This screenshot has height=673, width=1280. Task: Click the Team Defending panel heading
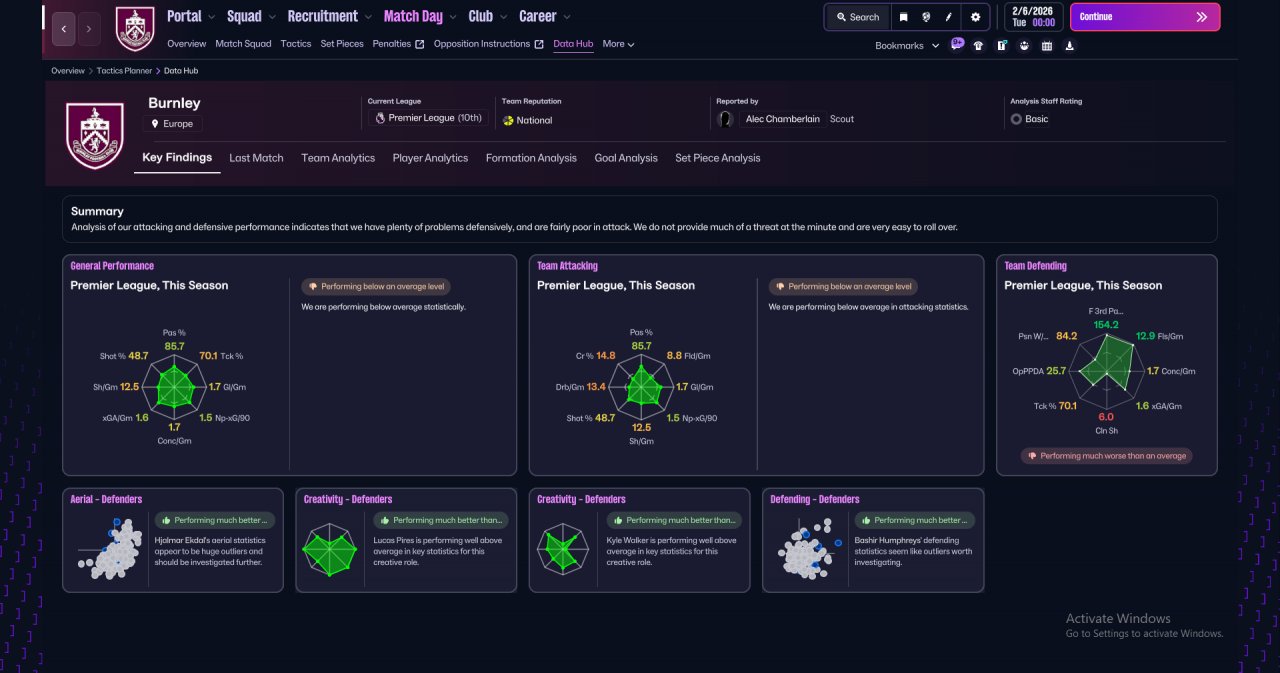[1035, 266]
